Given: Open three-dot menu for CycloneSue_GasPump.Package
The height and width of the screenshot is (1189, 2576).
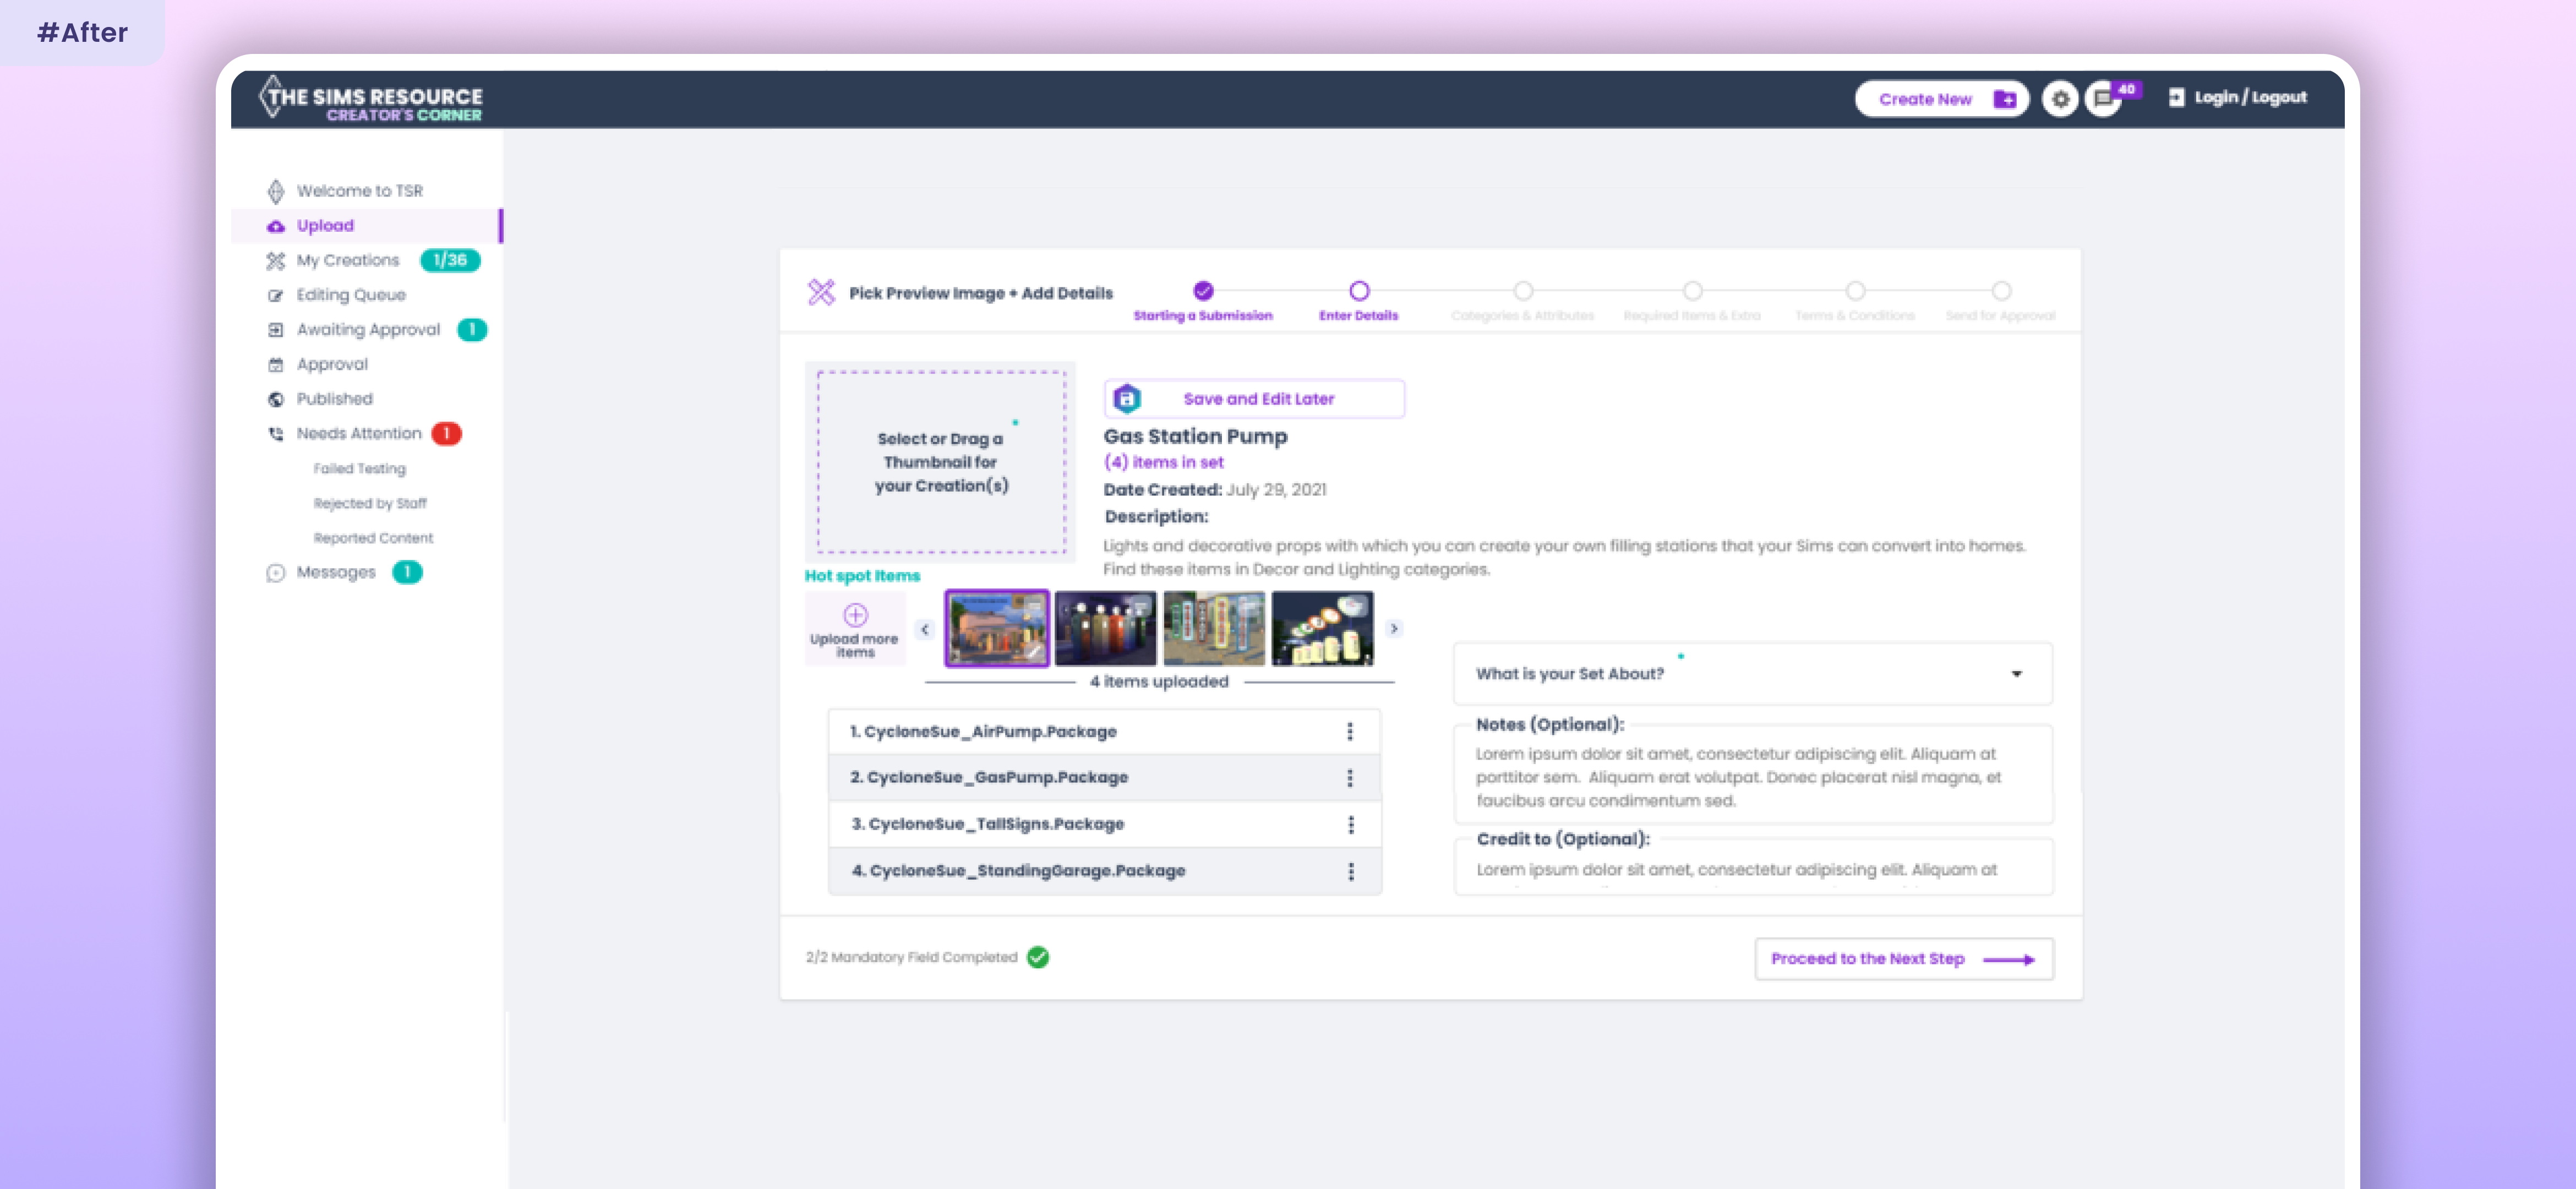Looking at the screenshot, I should 1349,777.
